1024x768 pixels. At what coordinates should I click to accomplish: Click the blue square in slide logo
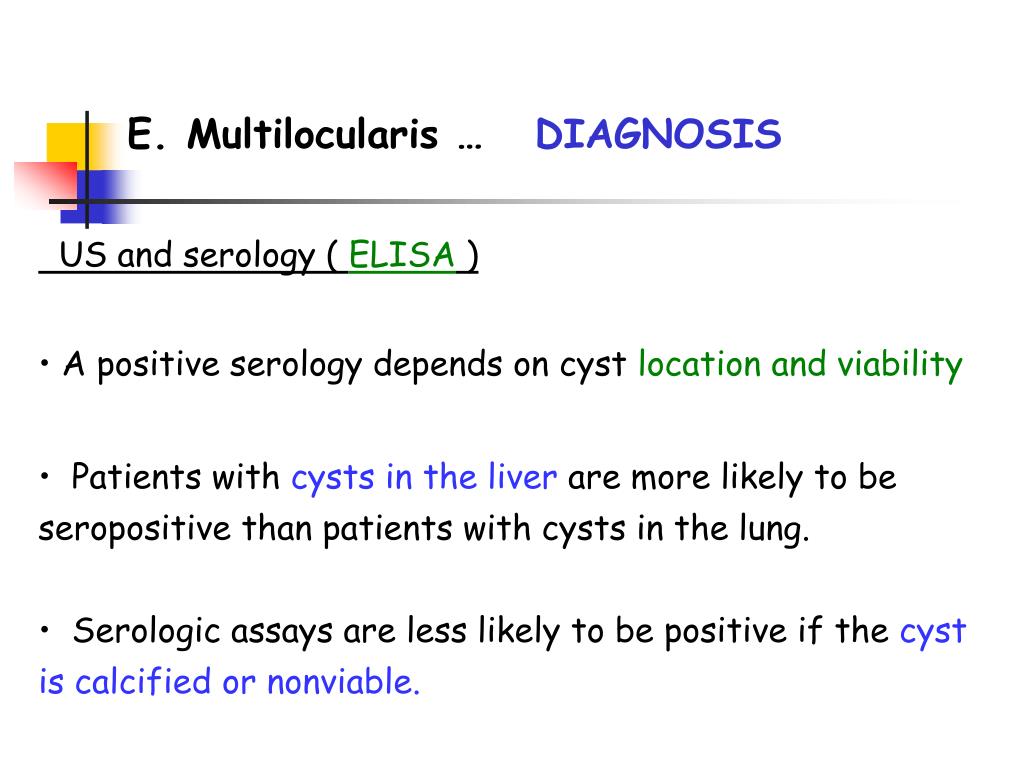(x=98, y=197)
